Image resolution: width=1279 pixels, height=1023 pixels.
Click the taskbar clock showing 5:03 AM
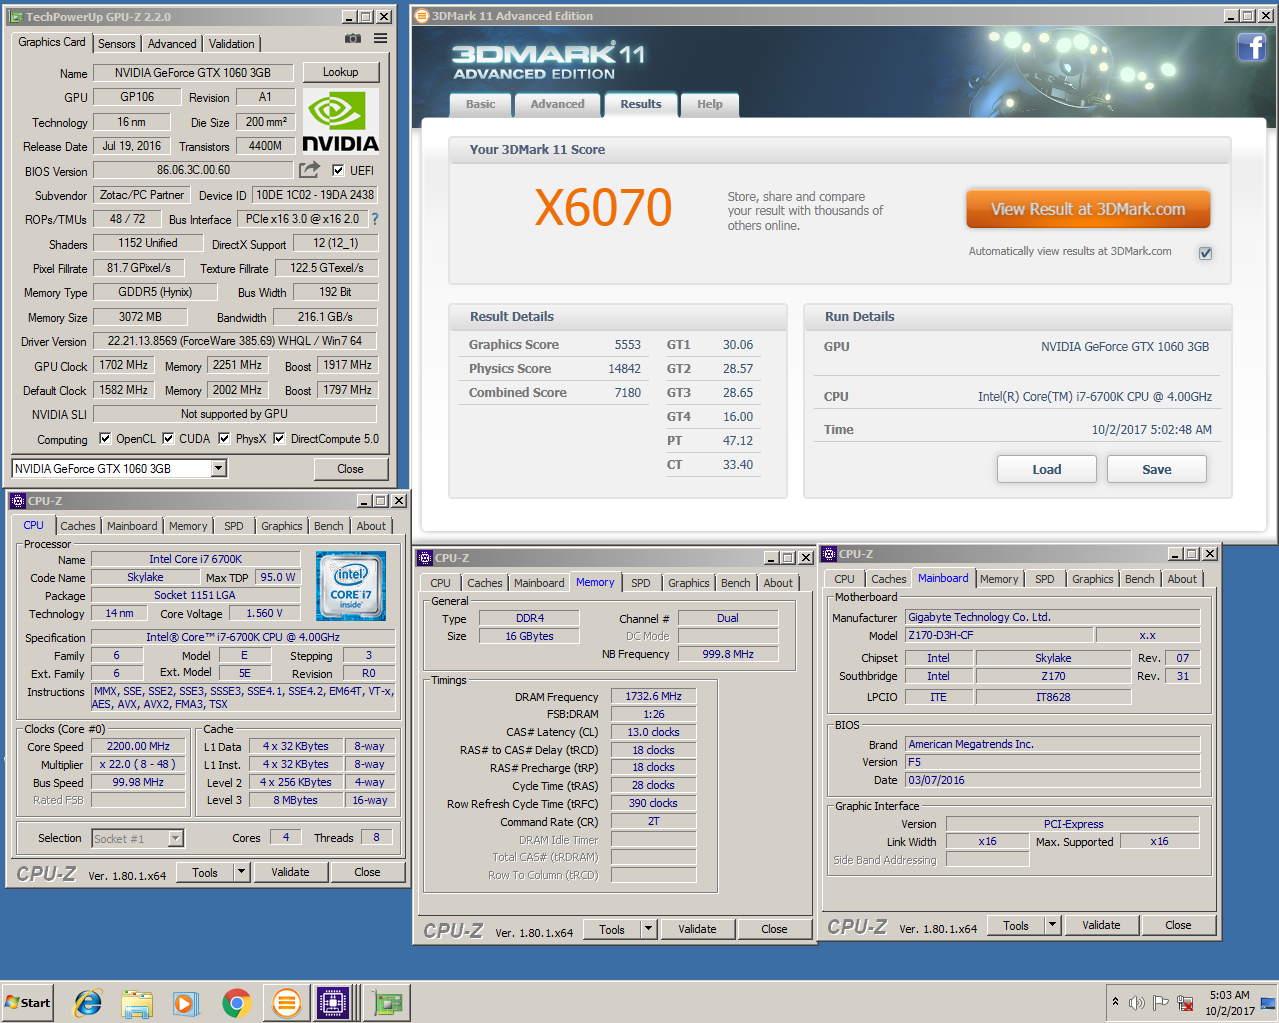tap(1230, 1003)
